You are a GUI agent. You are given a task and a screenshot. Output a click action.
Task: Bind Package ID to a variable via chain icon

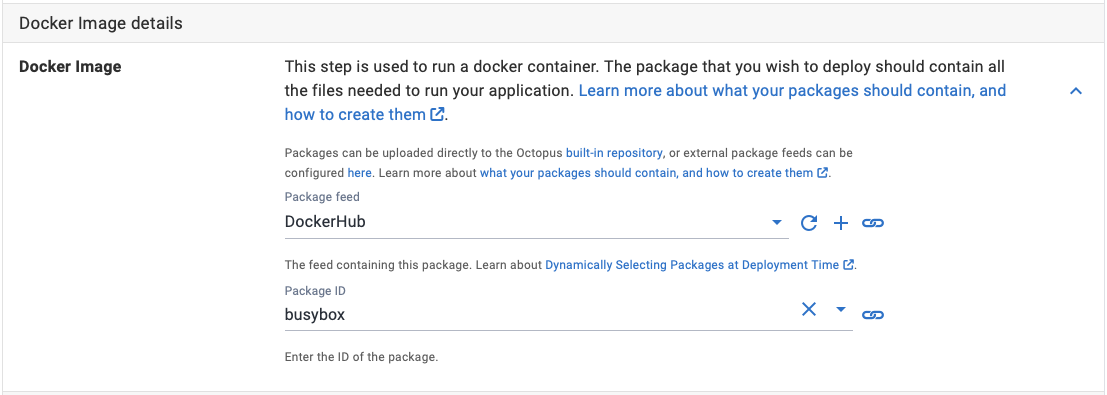coord(873,314)
